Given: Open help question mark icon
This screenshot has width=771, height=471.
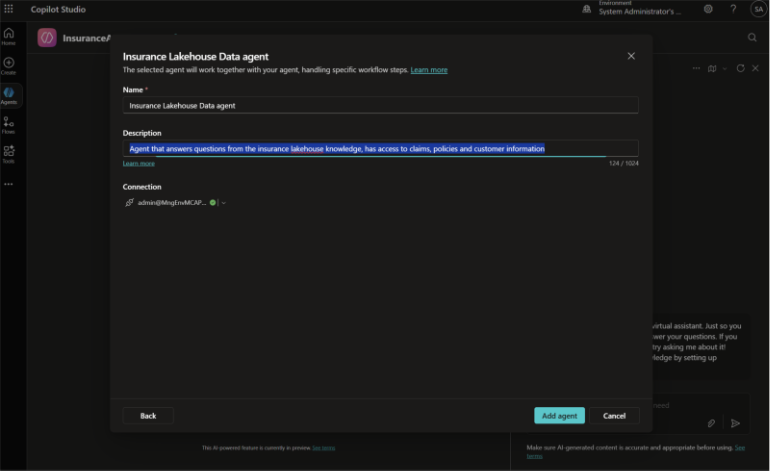Looking at the screenshot, I should coord(733,9).
